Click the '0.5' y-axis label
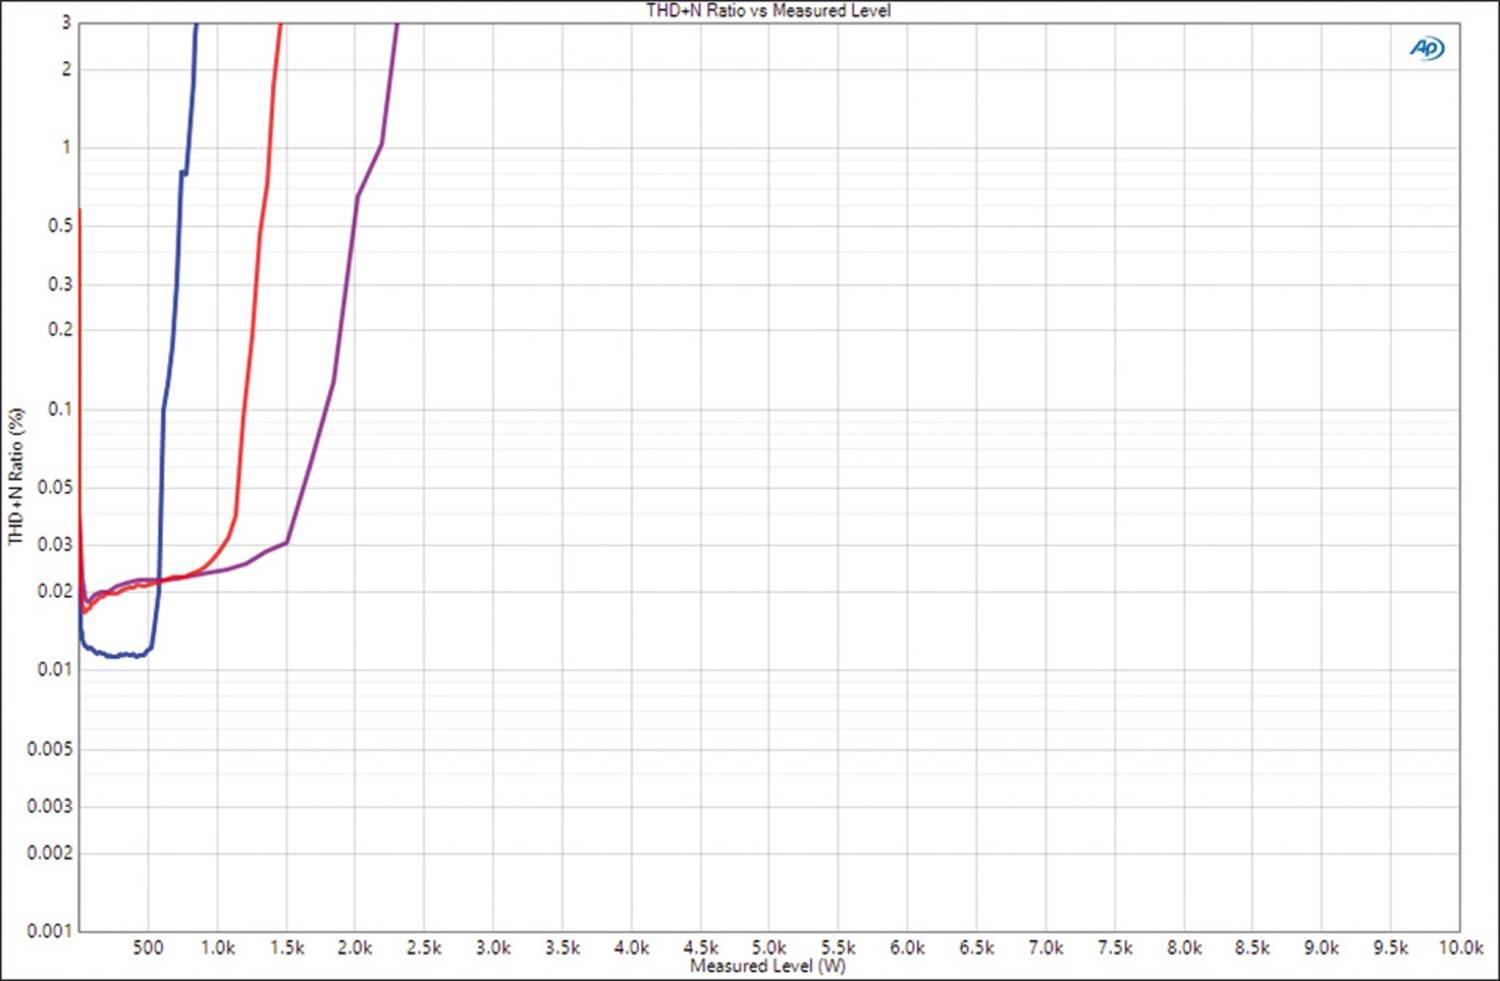1500x981 pixels. (x=60, y=226)
